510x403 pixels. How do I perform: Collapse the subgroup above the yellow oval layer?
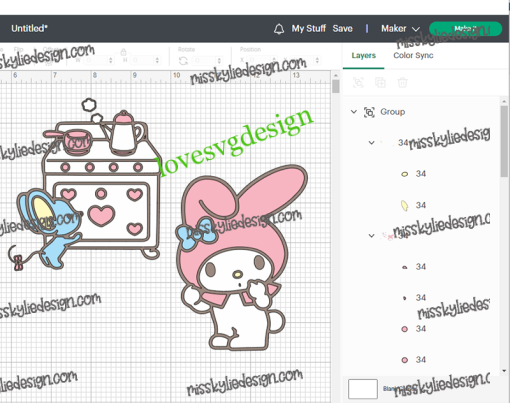tap(371, 143)
